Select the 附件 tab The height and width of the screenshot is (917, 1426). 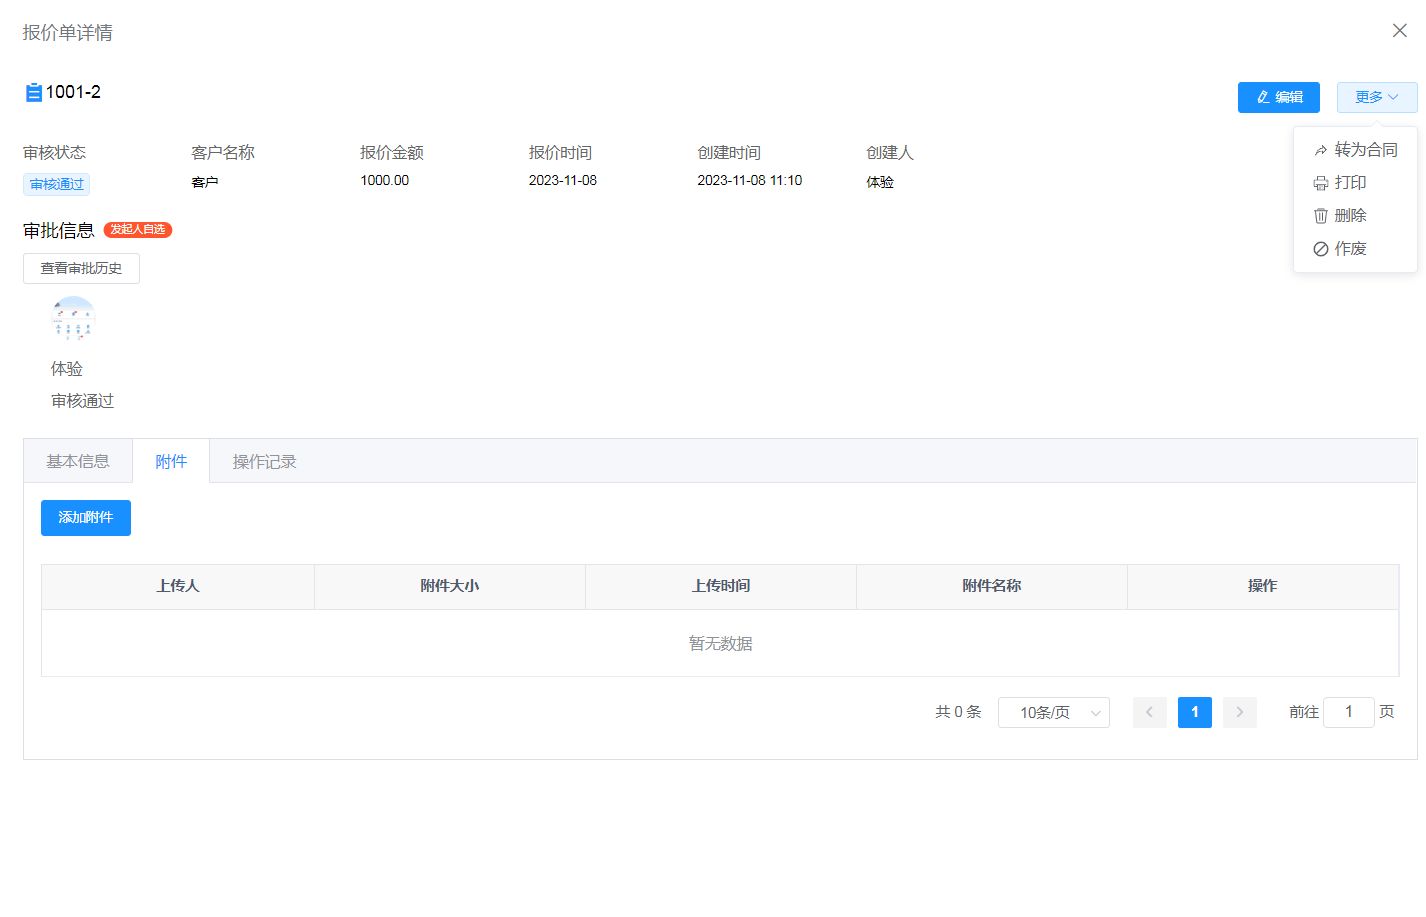coord(171,461)
